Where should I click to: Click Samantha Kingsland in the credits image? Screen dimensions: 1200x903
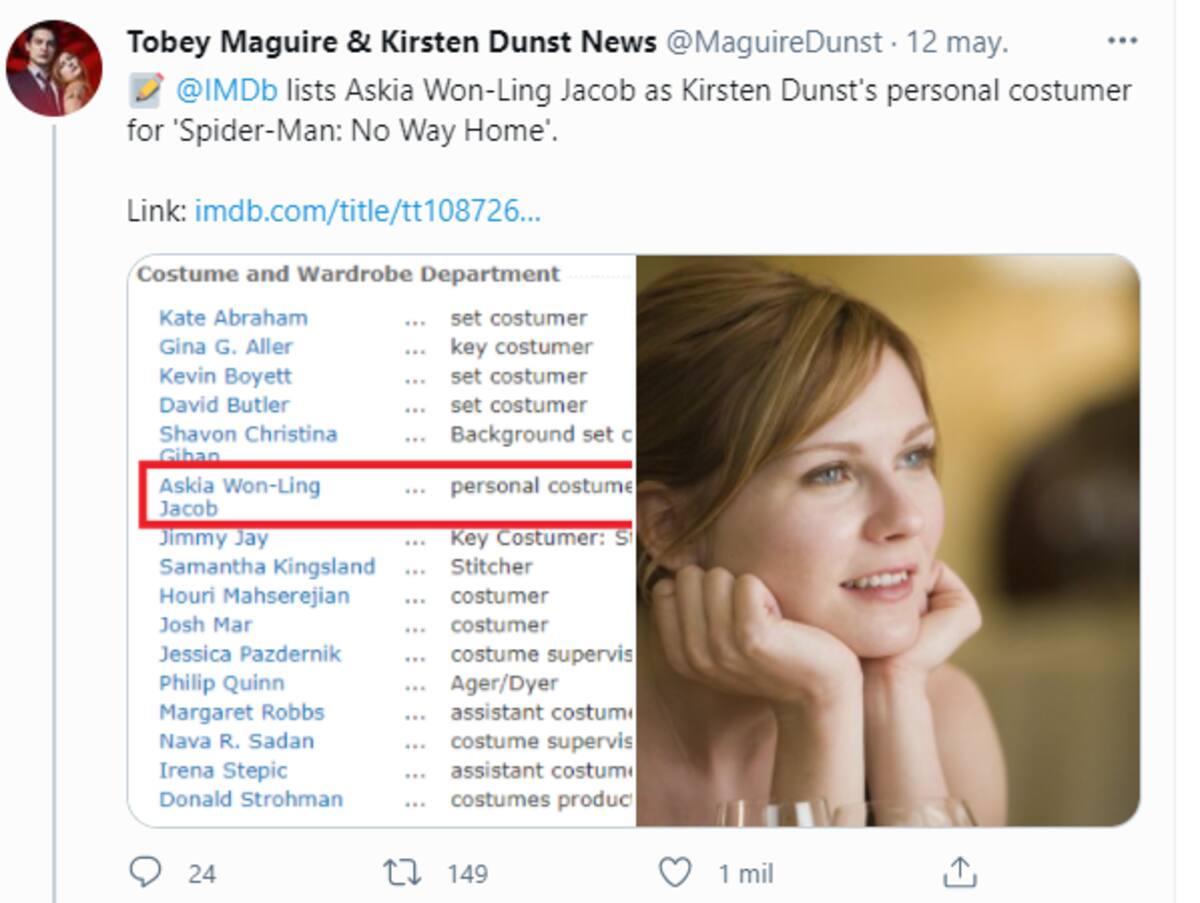(x=267, y=566)
